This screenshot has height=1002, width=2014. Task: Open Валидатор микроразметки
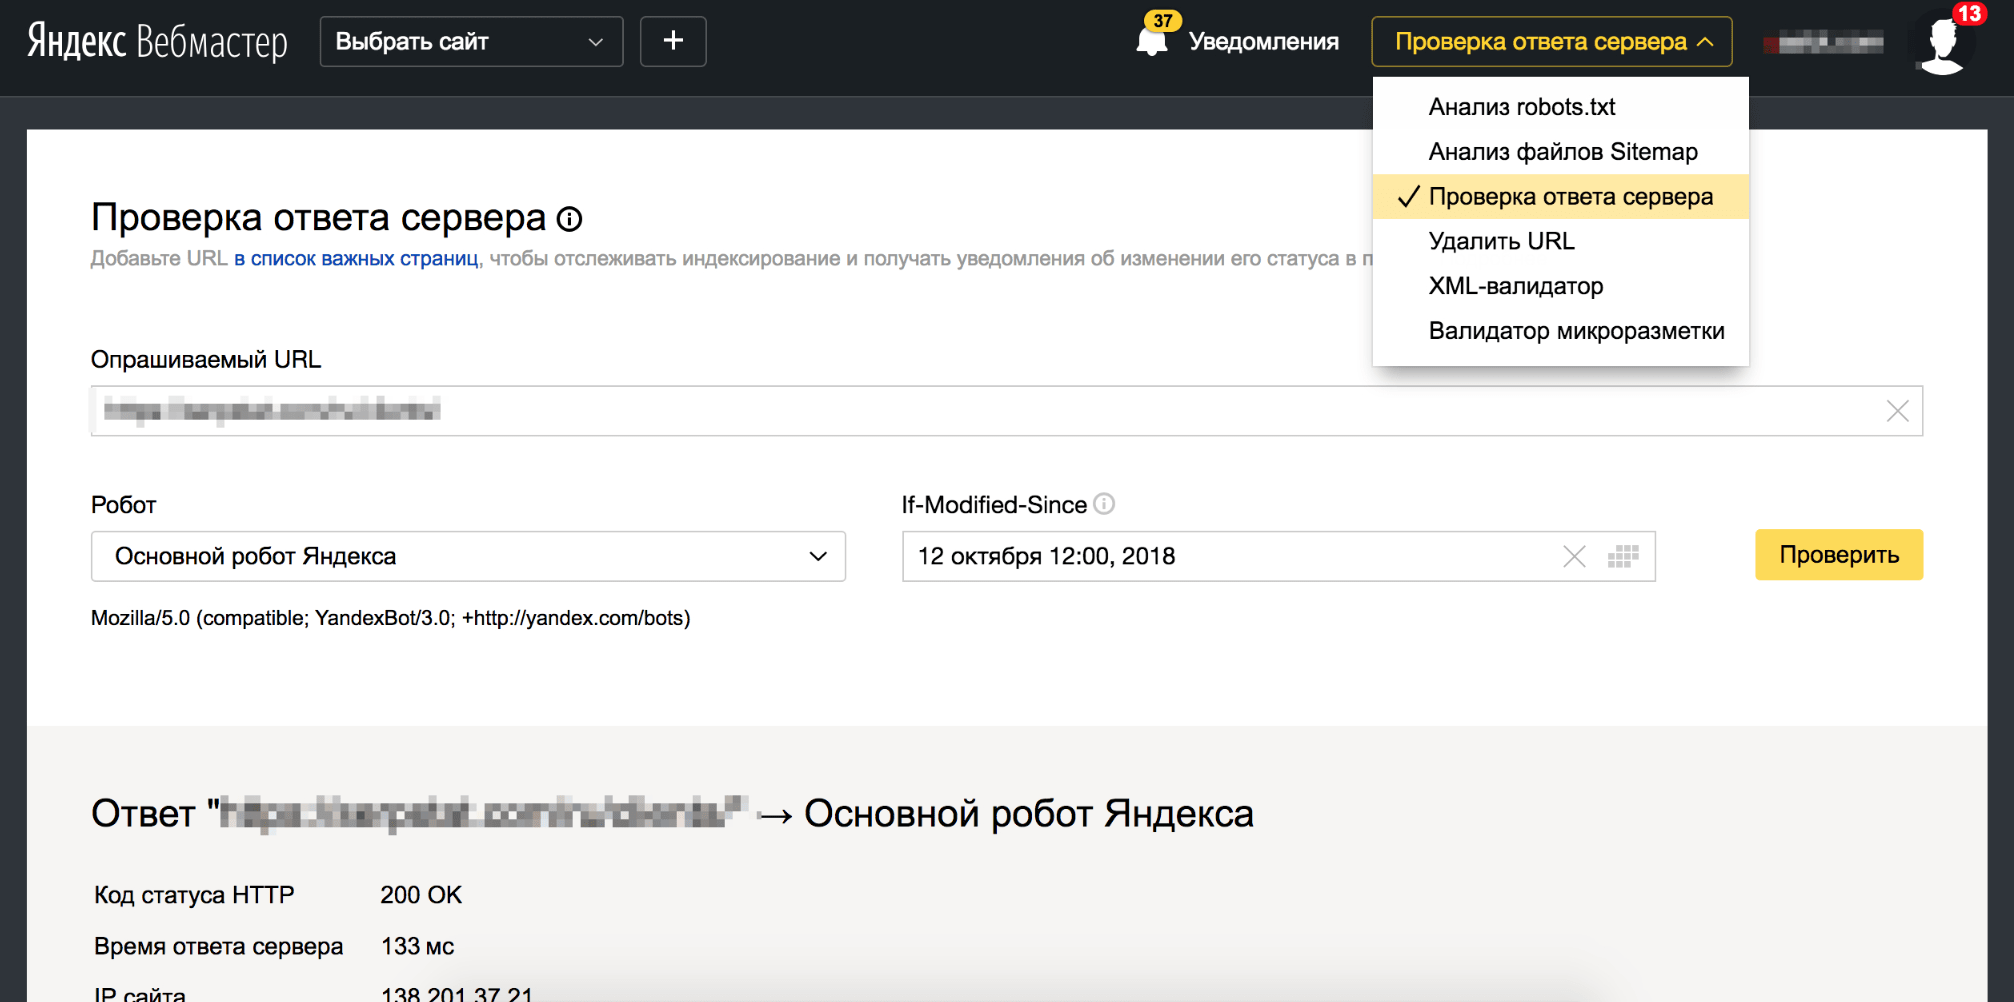coord(1575,330)
